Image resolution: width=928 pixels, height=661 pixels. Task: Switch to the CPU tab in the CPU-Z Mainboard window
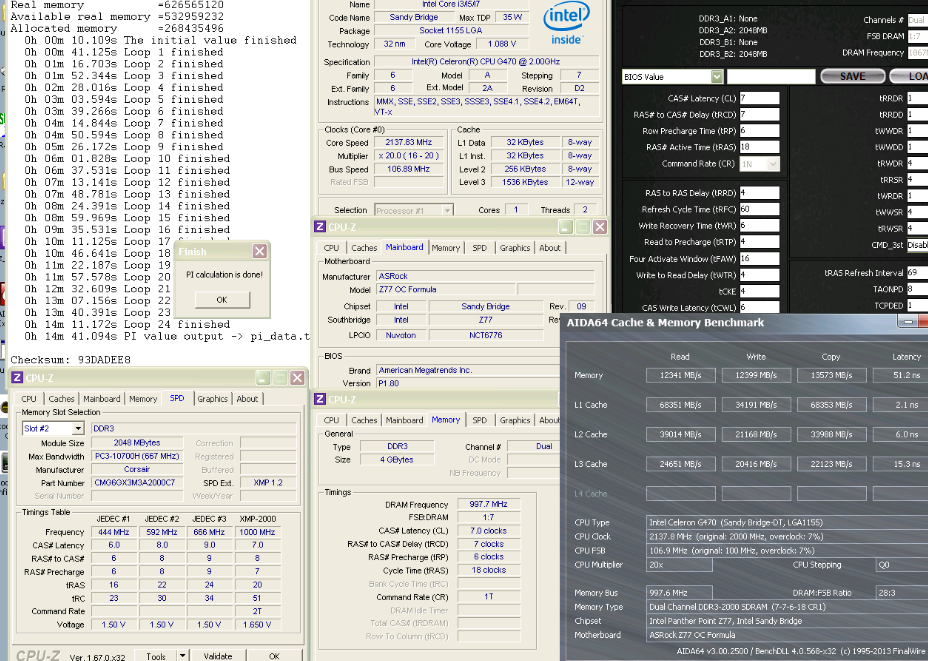point(331,248)
